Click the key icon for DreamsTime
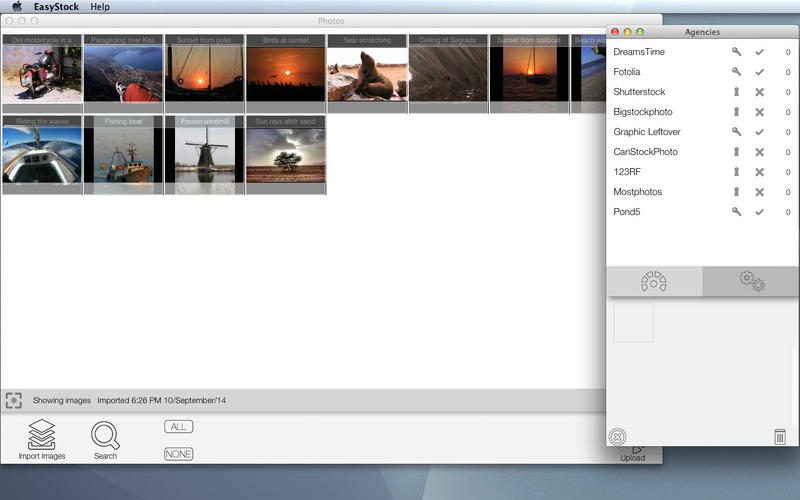This screenshot has height=500, width=800. (736, 52)
